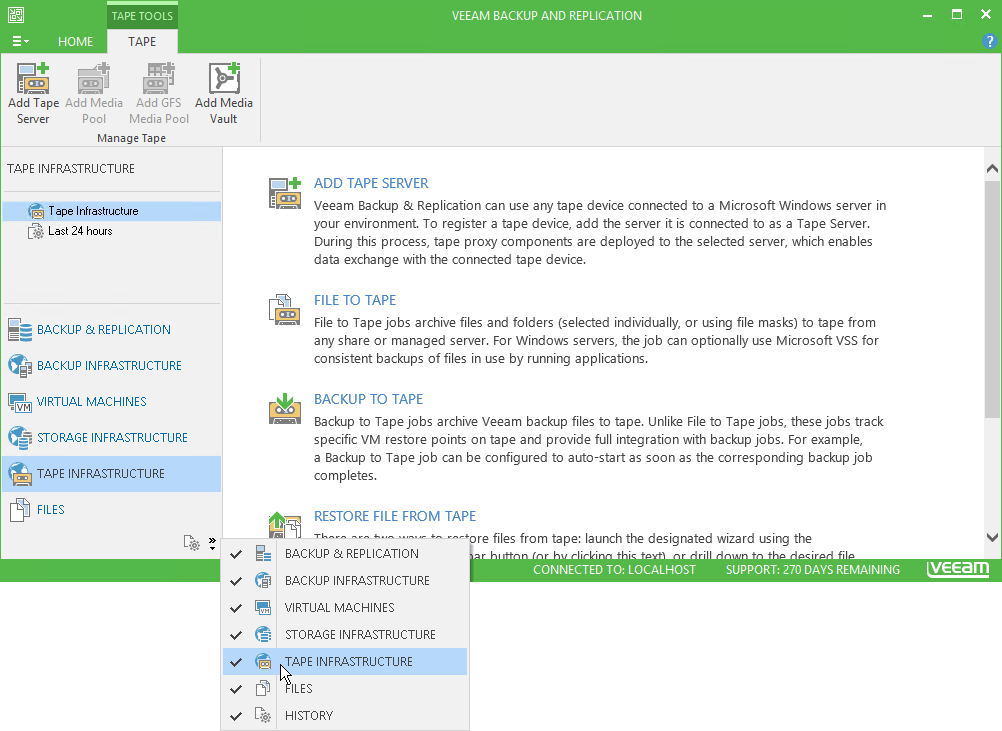
Task: Toggle FILES in popup menu
Action: point(345,688)
